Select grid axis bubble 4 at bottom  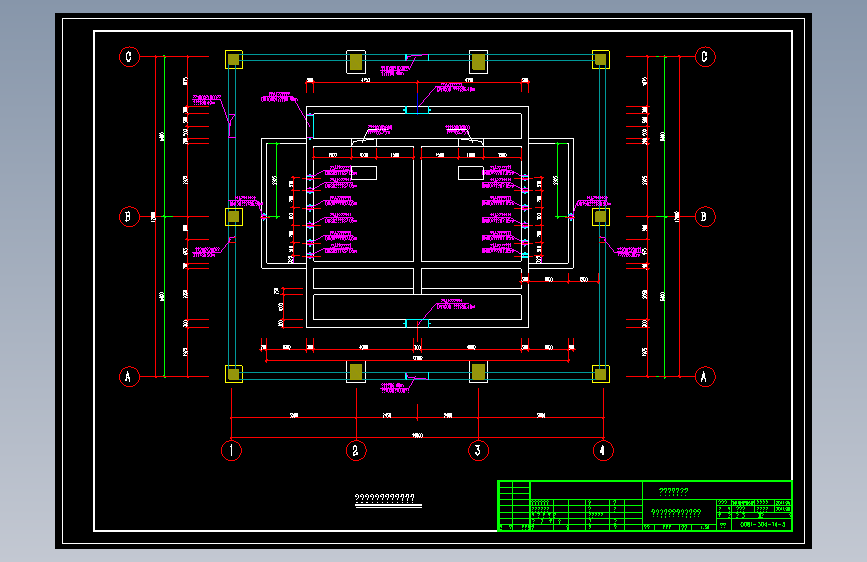click(603, 450)
